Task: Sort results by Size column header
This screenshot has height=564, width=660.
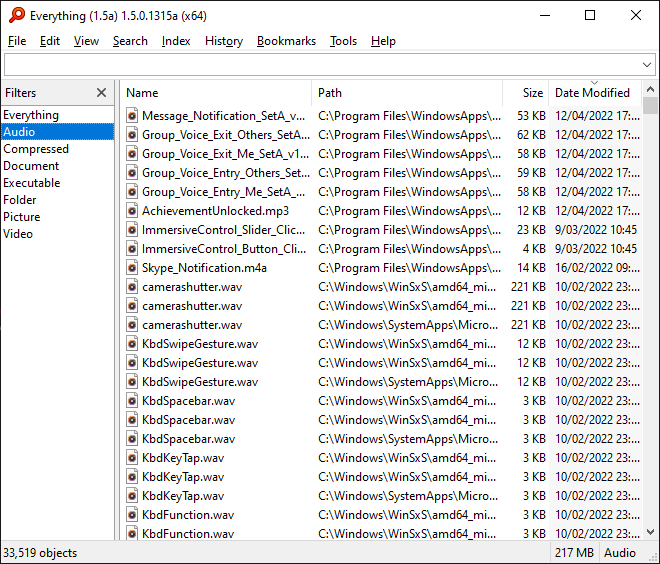Action: 526,93
